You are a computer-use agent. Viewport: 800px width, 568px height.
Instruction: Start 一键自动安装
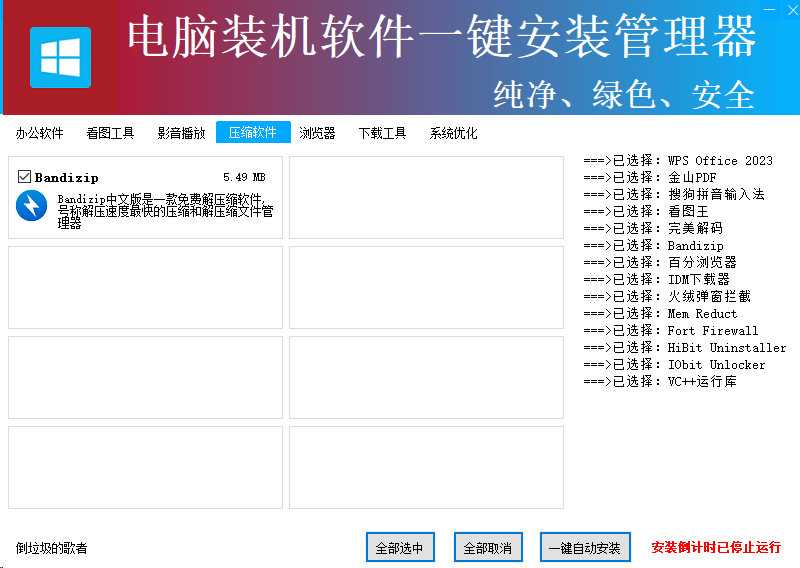(x=585, y=547)
